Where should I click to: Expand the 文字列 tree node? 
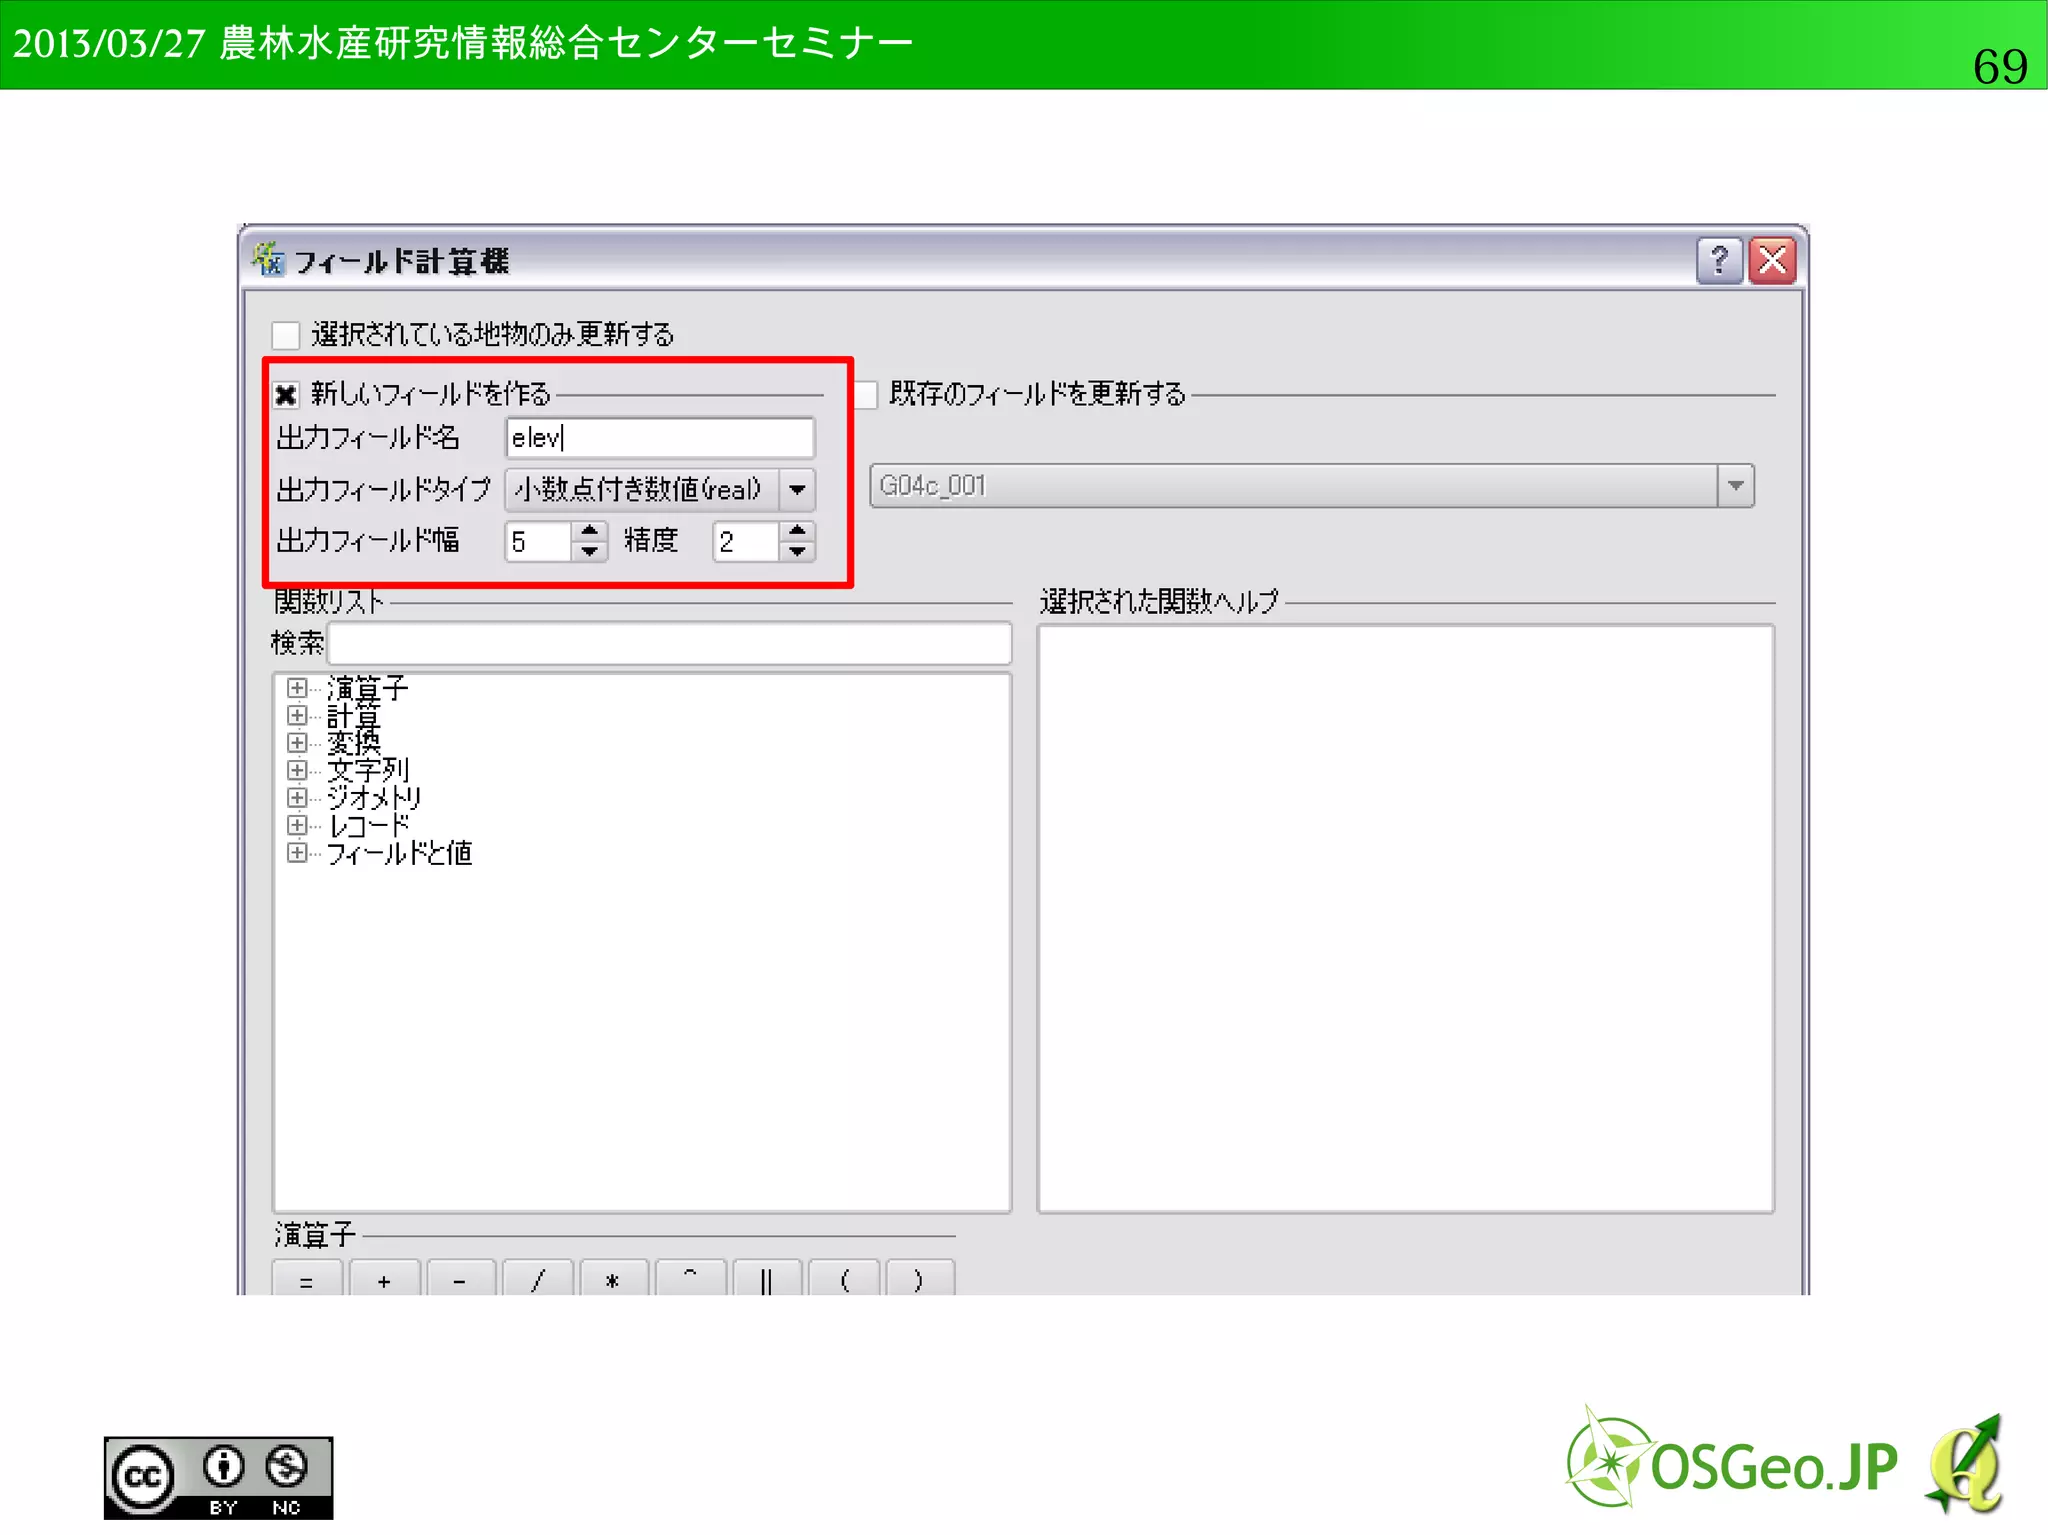(x=296, y=770)
